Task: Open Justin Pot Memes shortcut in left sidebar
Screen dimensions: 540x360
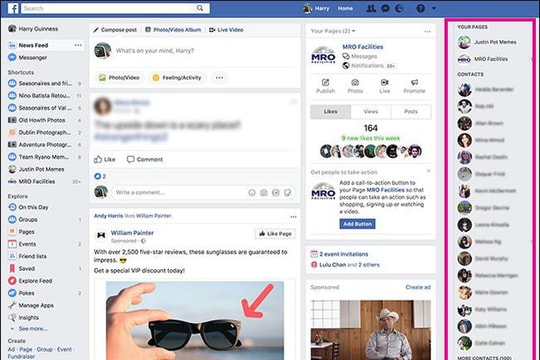Action: 36,169
